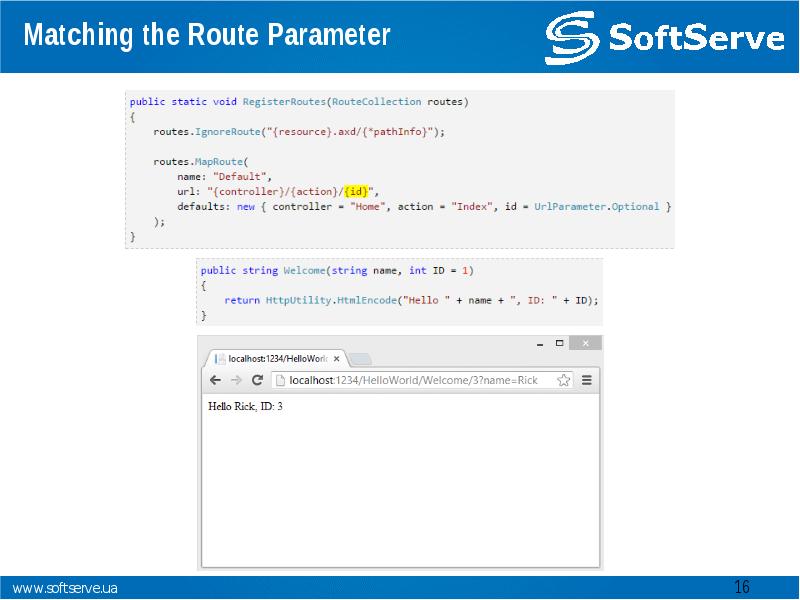Image resolution: width=800 pixels, height=600 pixels.
Task: Open a new browser tab
Action: [361, 358]
